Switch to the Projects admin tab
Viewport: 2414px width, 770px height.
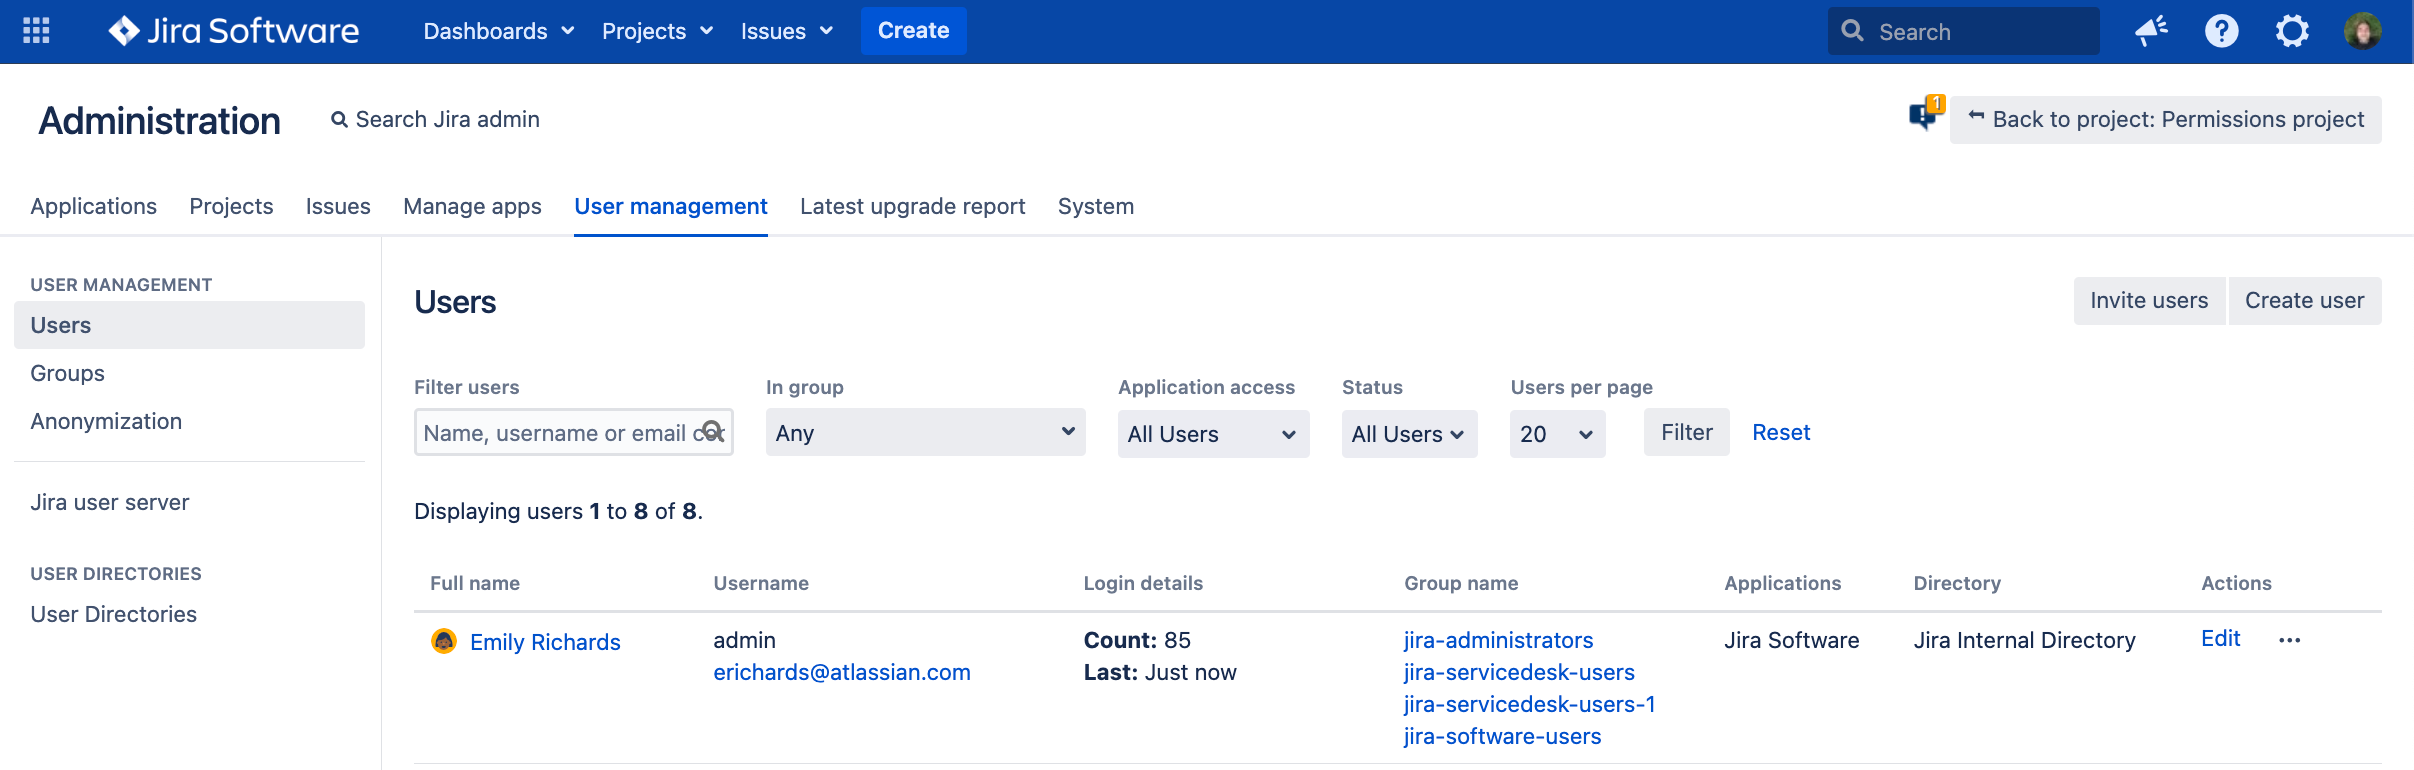231,206
